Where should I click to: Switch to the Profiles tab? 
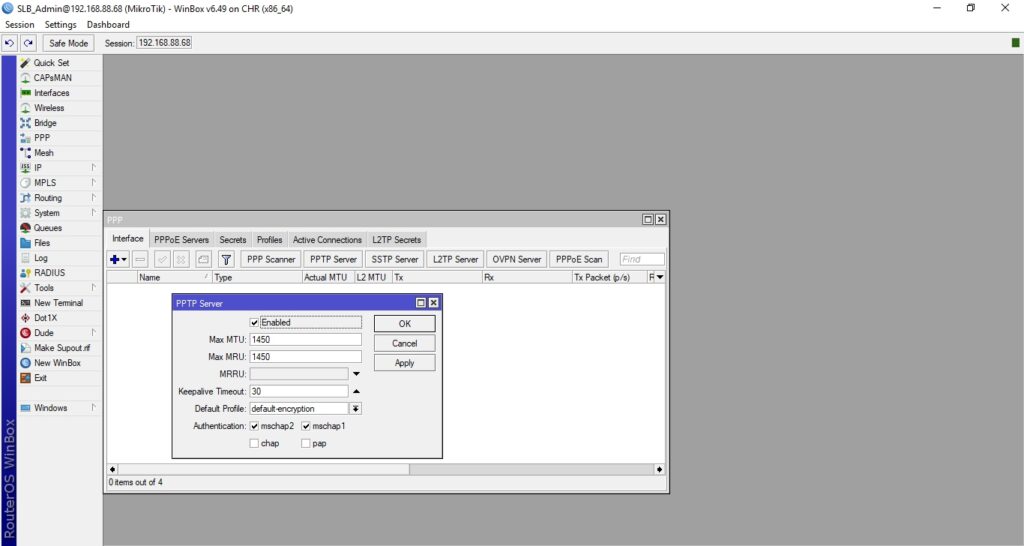point(270,240)
